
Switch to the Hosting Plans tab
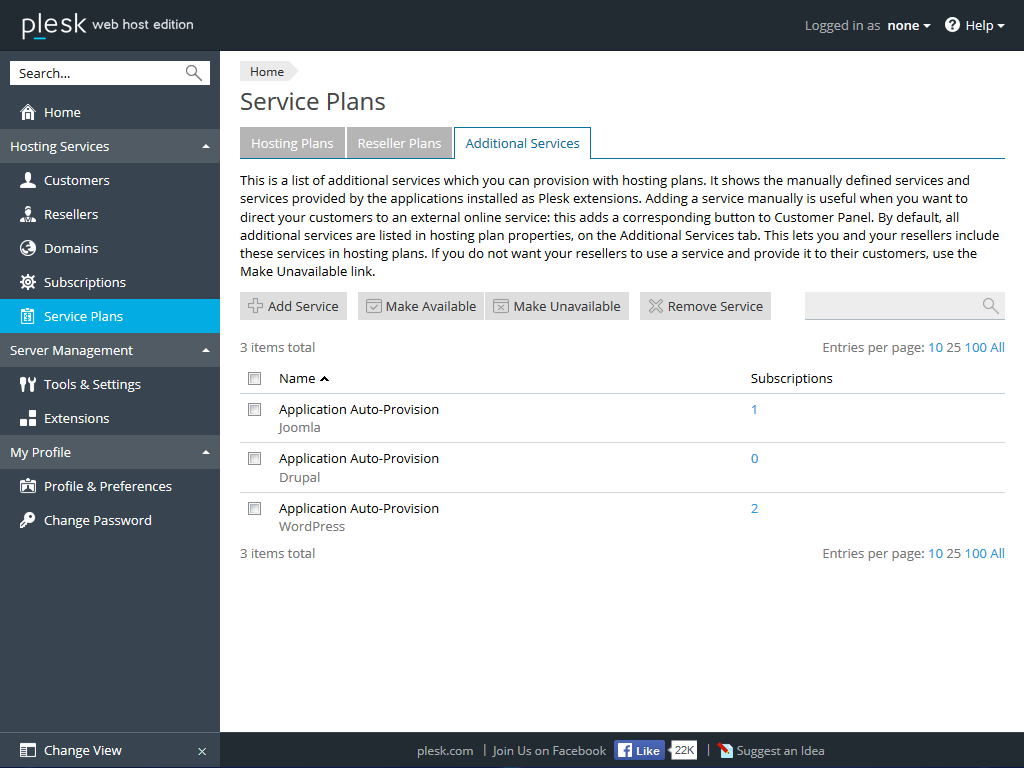point(292,143)
